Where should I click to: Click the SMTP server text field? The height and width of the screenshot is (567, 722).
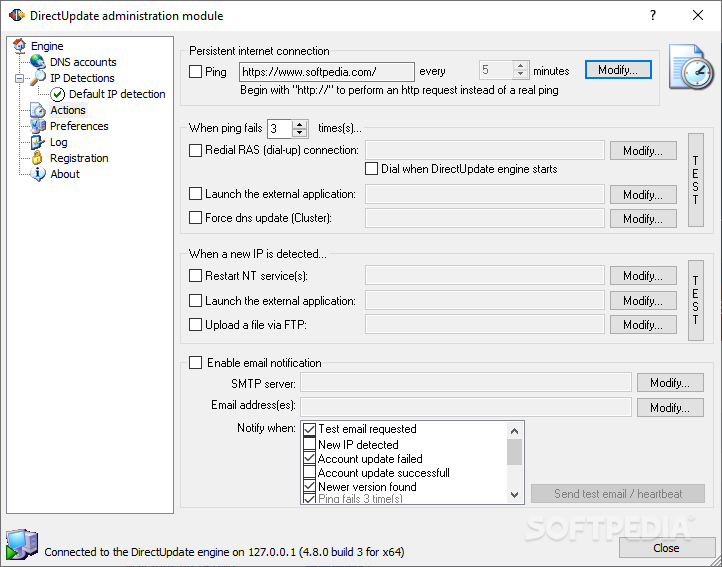click(x=466, y=383)
